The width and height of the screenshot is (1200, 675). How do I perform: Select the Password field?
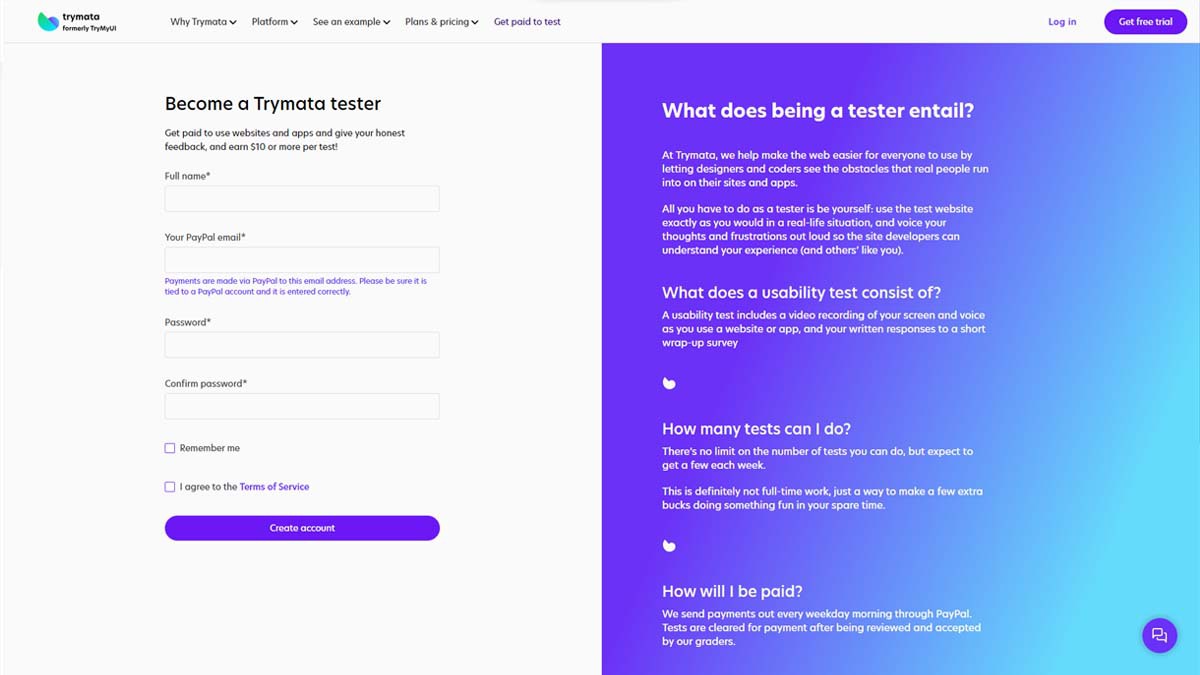(x=302, y=345)
